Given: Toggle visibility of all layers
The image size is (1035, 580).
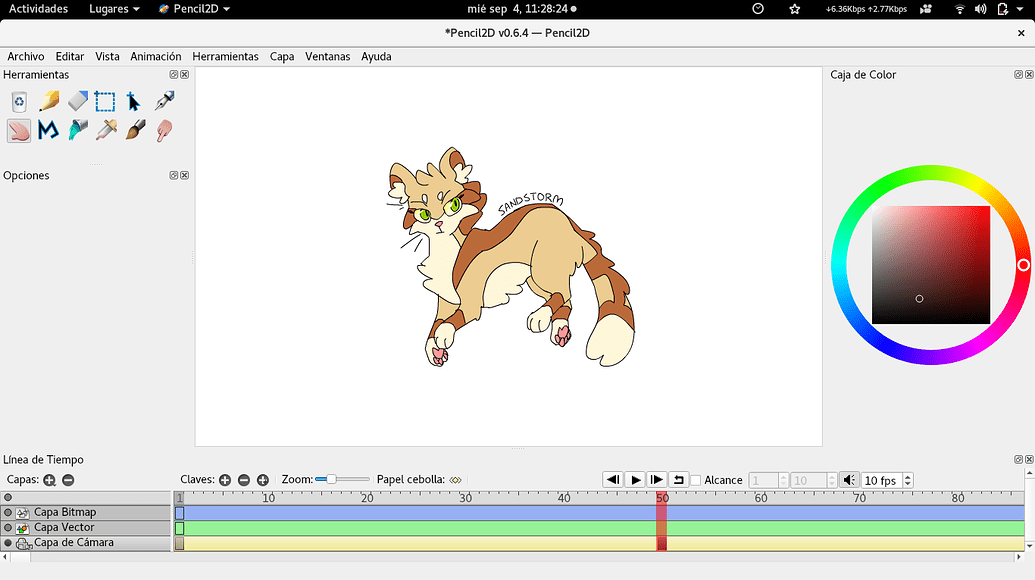Looking at the screenshot, I should [x=8, y=498].
